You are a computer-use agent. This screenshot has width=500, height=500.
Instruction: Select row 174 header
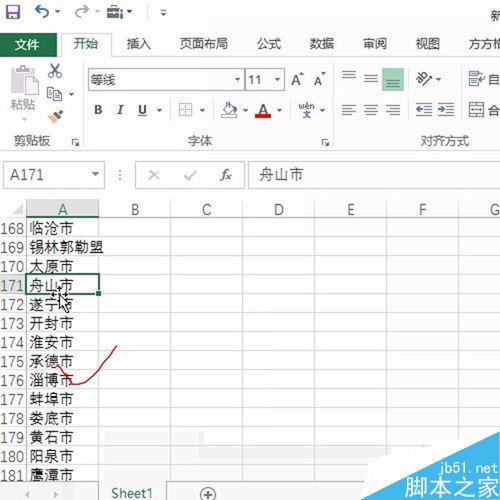click(13, 343)
